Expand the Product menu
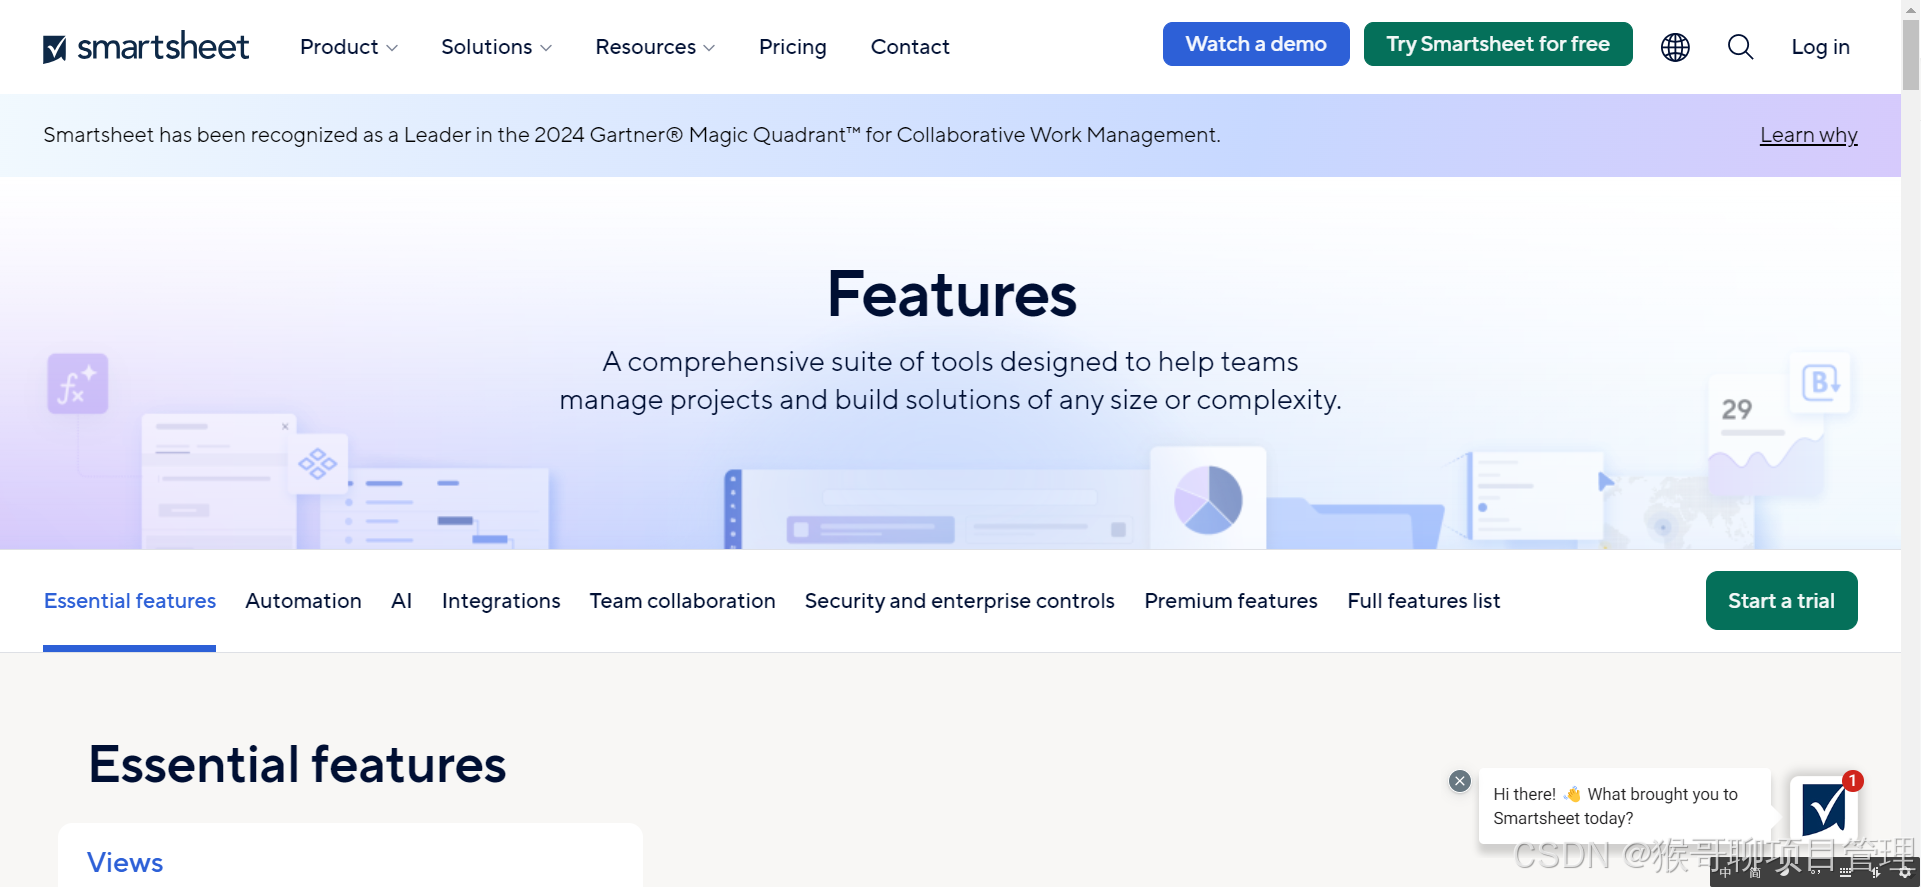 [x=349, y=47]
